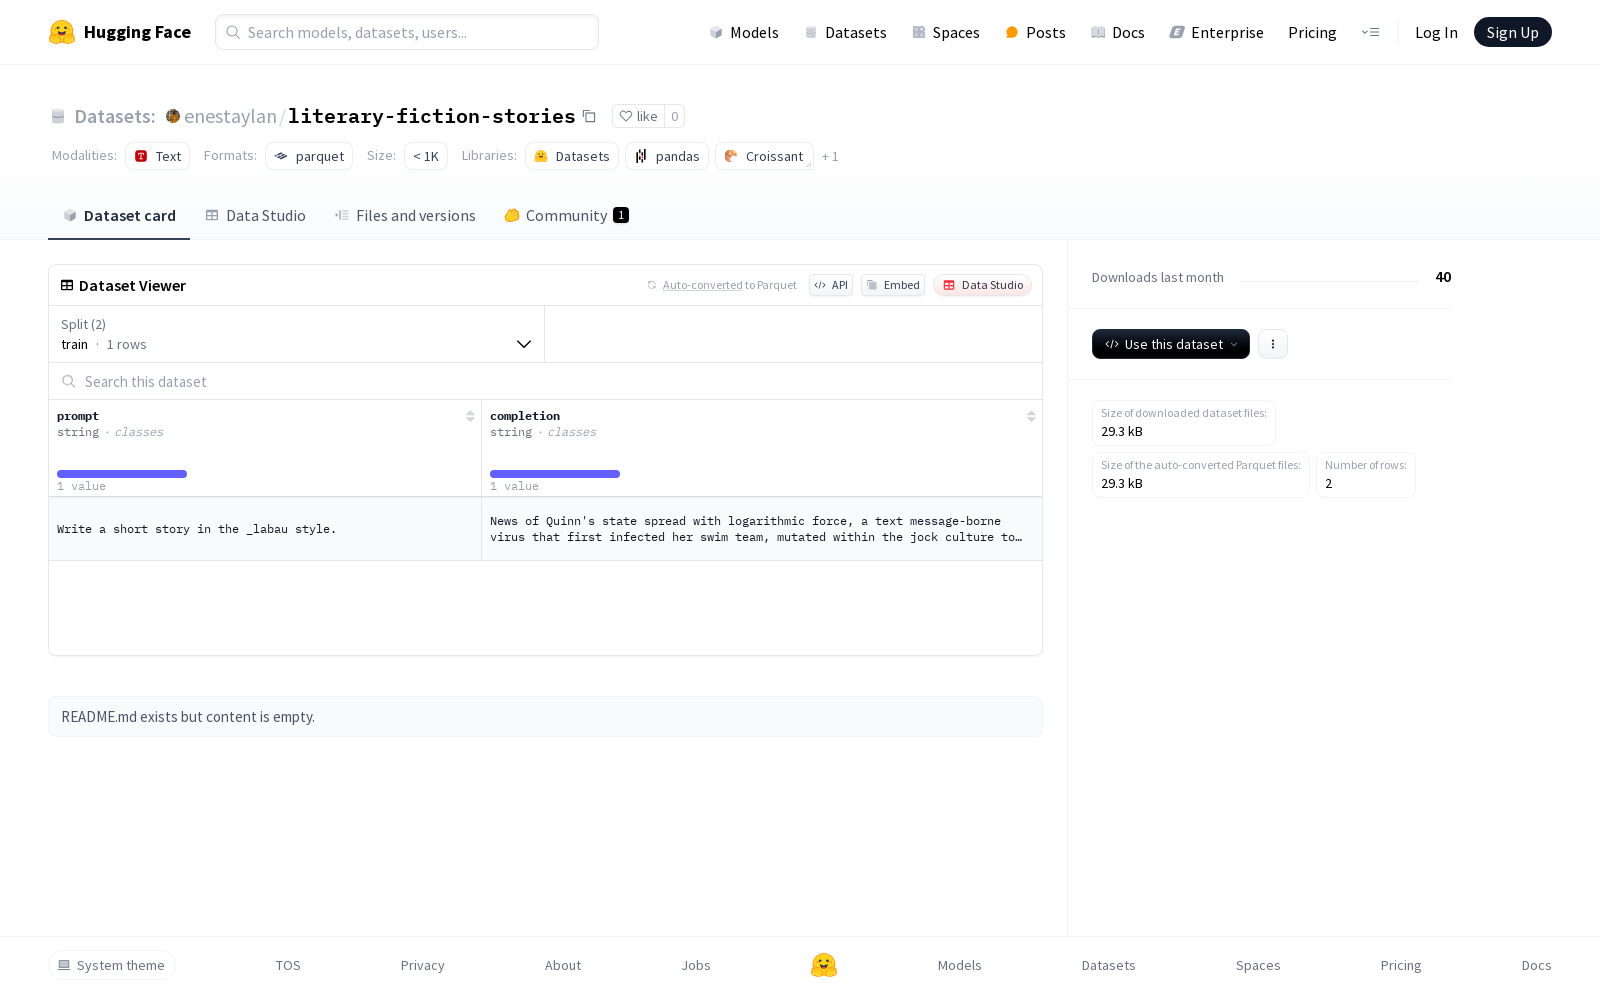Open the enestaylan profile link

[230, 116]
